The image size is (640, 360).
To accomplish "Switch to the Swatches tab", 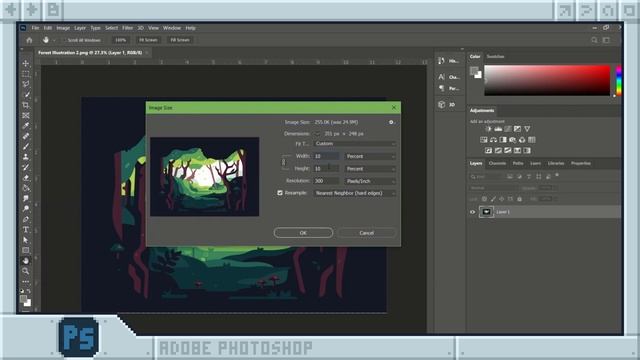I will 496,57.
